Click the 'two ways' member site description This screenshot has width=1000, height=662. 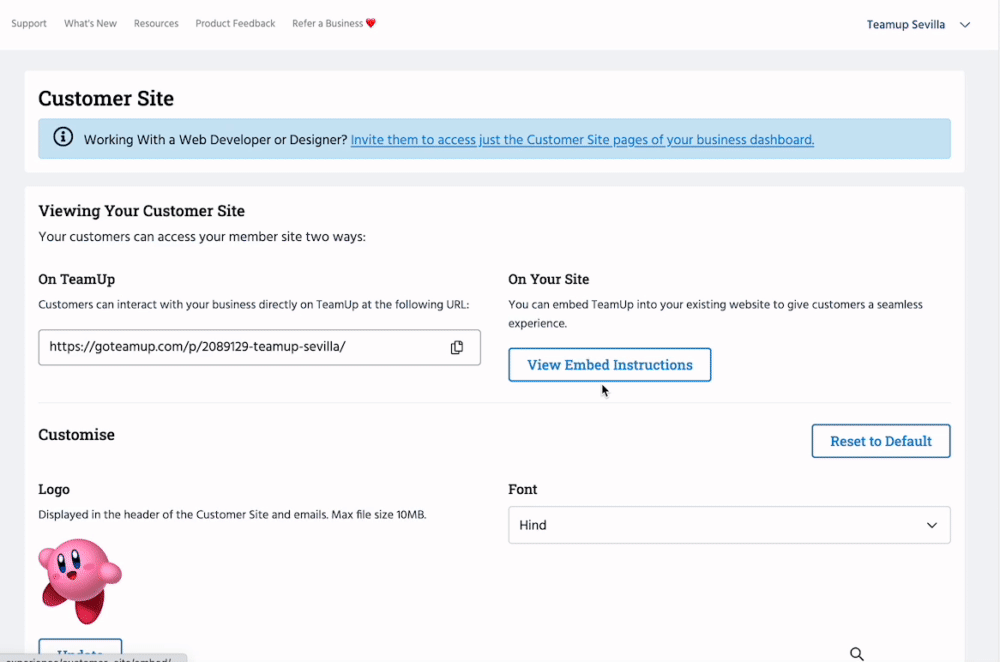[202, 237]
